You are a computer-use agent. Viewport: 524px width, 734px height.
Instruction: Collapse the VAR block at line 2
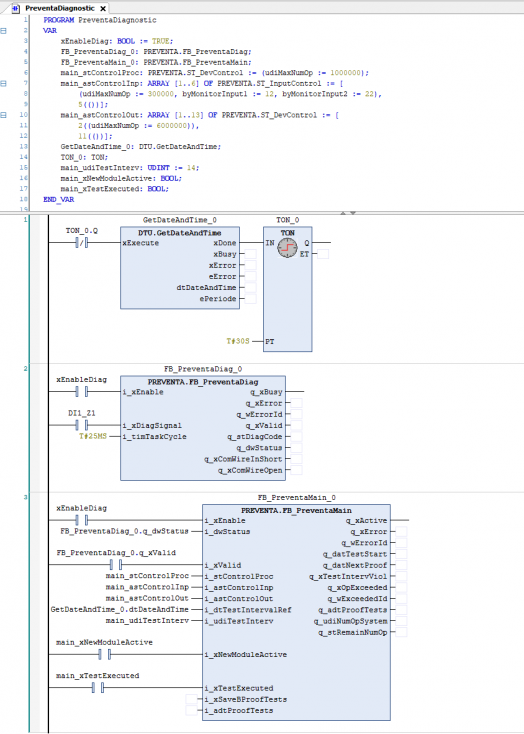pos(4,30)
